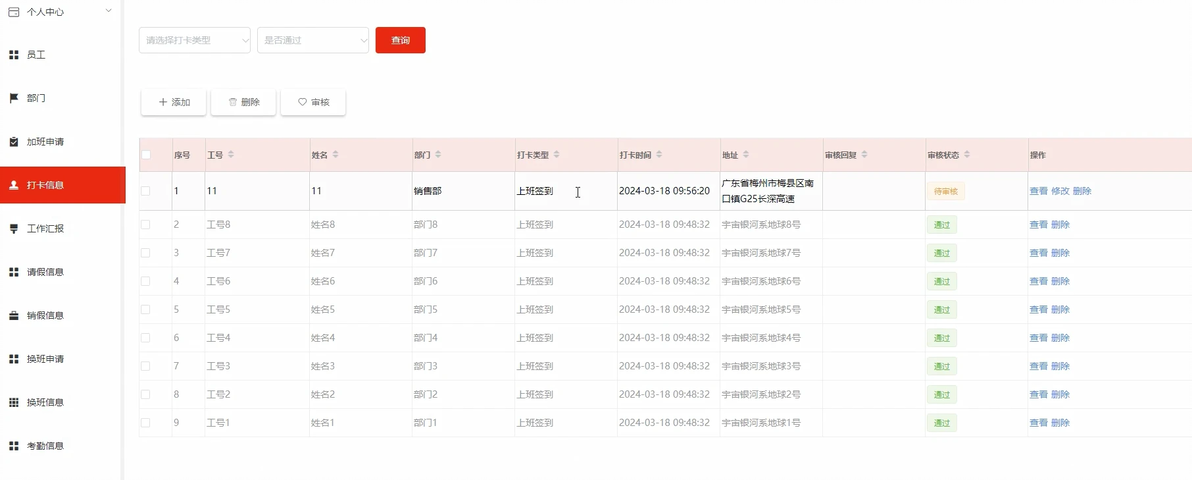Click the 个人中心 card icon
Image resolution: width=1192 pixels, height=480 pixels.
[14, 11]
